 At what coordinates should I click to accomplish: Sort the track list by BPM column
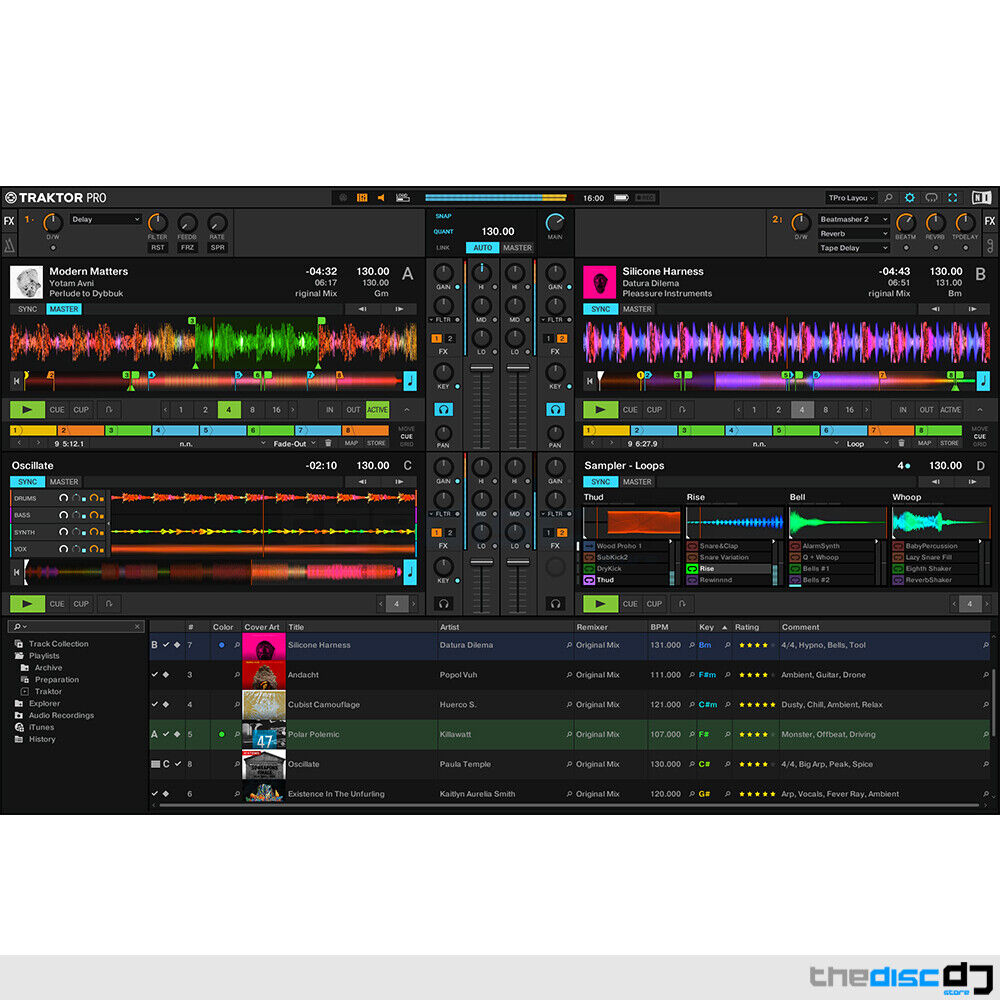(659, 627)
